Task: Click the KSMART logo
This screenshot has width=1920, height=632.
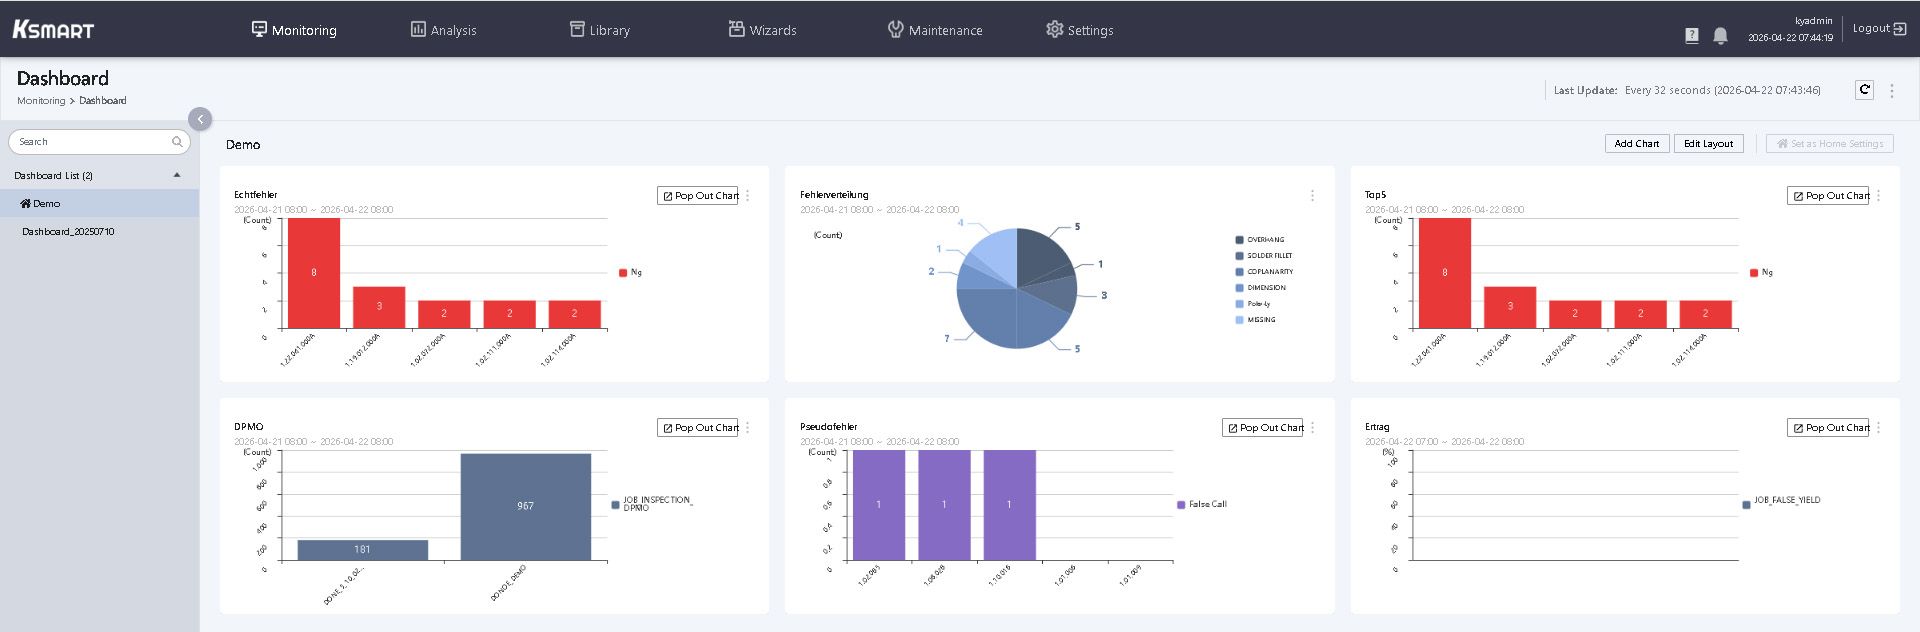Action: 53,29
